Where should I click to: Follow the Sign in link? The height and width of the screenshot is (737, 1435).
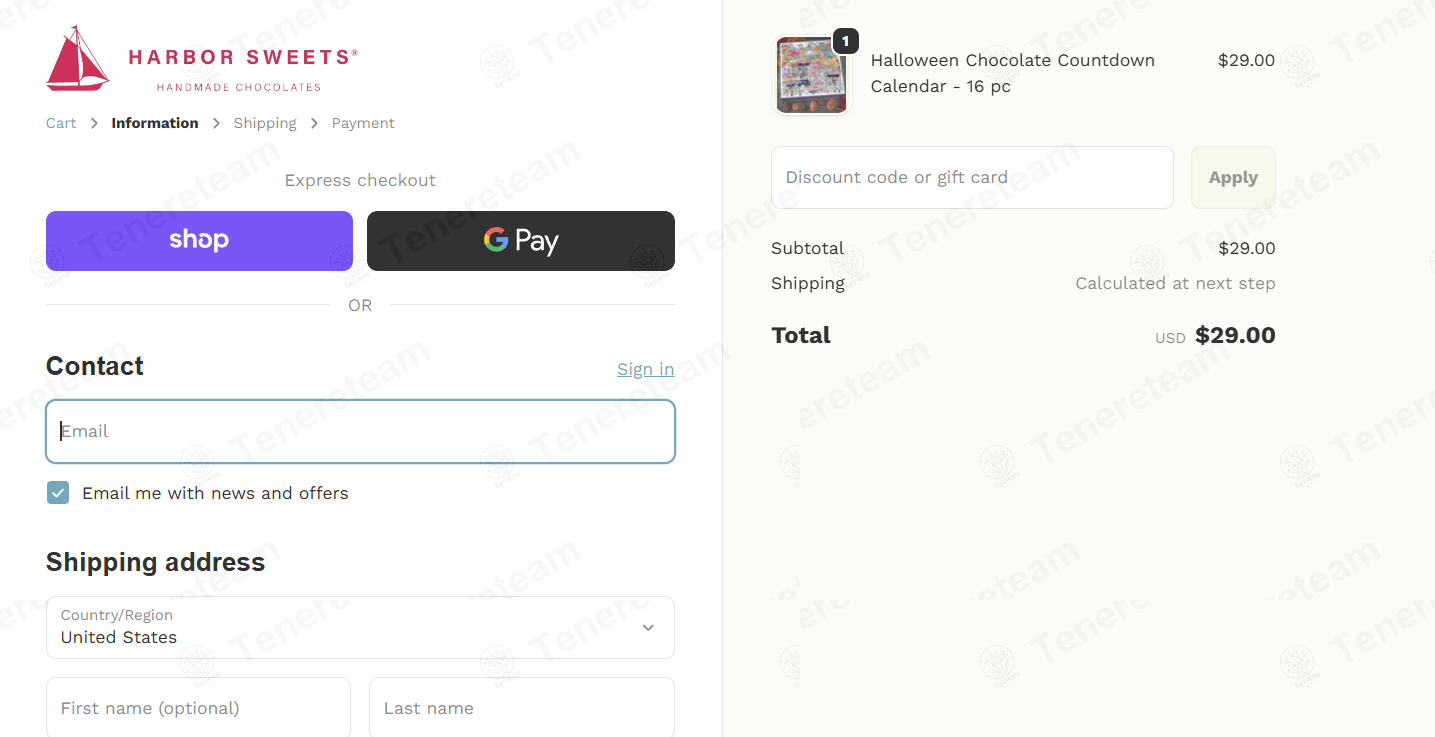click(646, 369)
